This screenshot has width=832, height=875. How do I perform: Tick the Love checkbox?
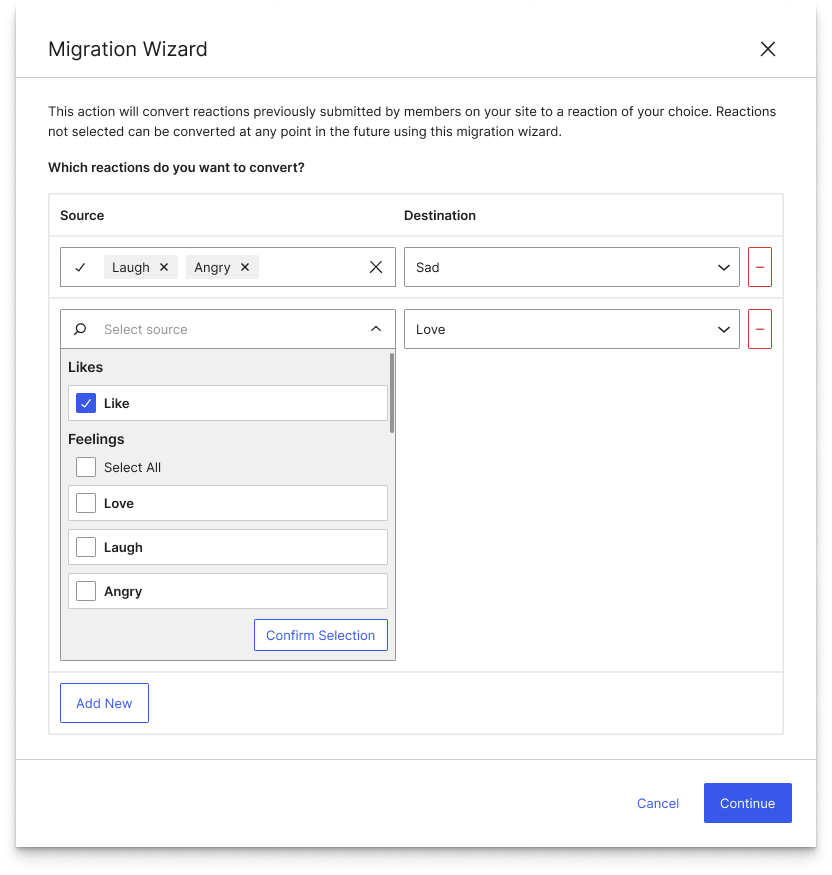[86, 504]
